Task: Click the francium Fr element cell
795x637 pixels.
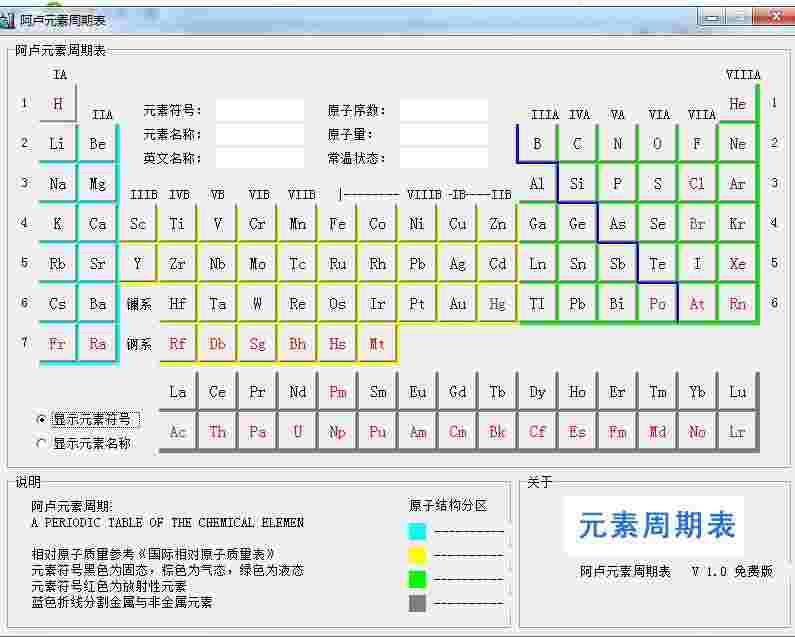Action: pyautogui.click(x=58, y=344)
